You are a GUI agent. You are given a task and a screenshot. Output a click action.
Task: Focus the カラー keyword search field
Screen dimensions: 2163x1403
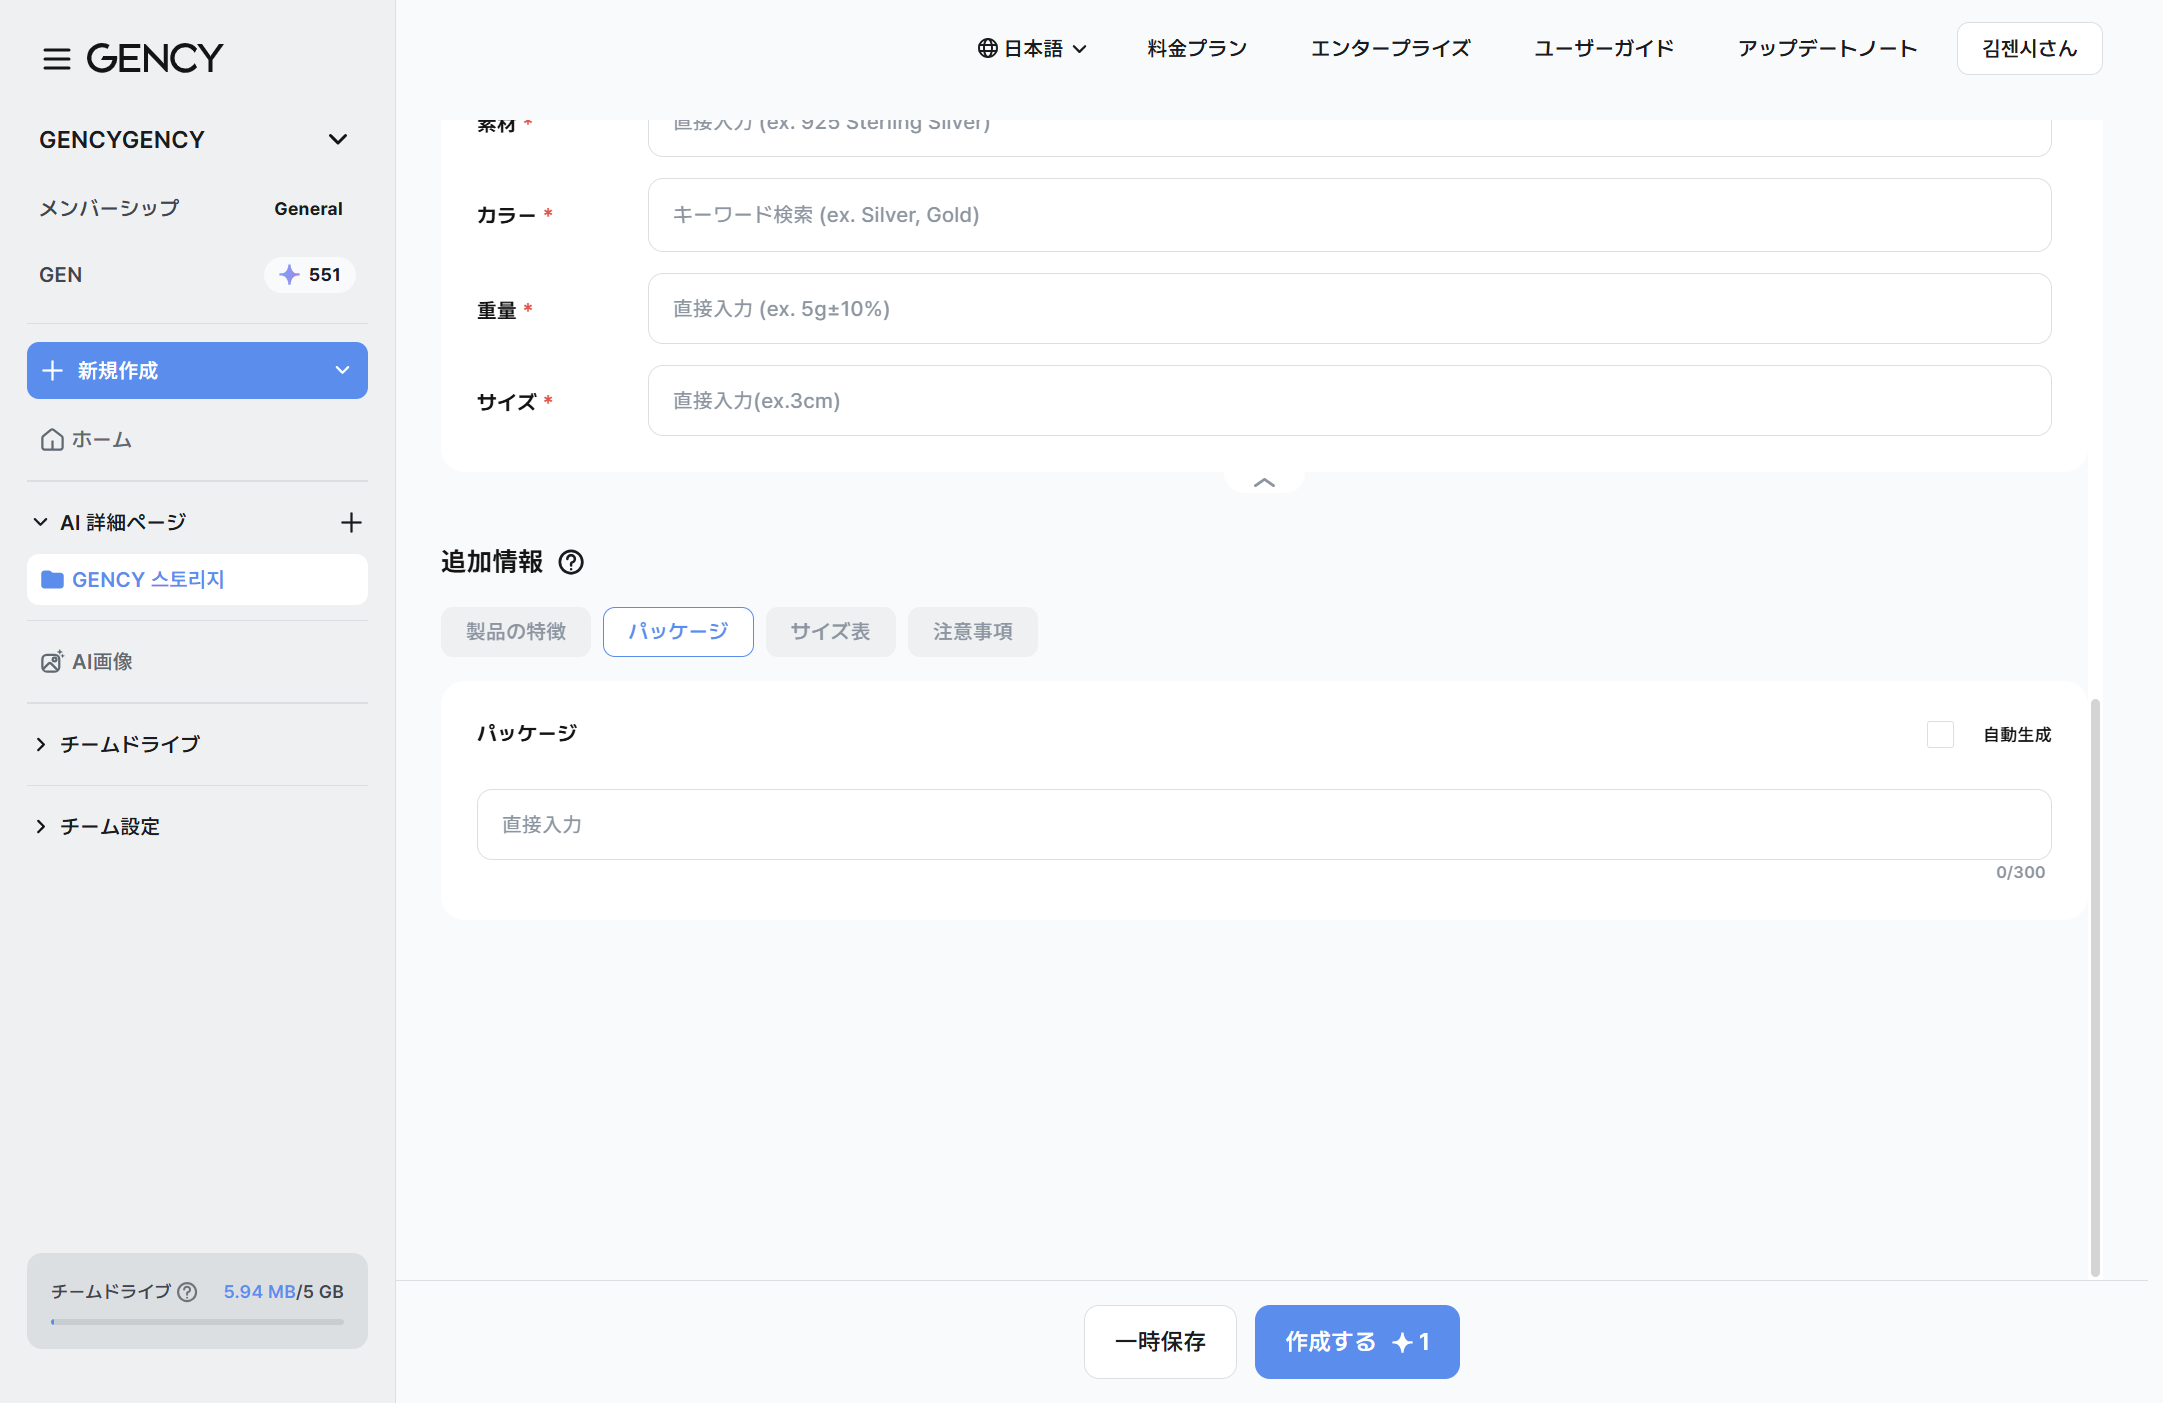pyautogui.click(x=1349, y=215)
